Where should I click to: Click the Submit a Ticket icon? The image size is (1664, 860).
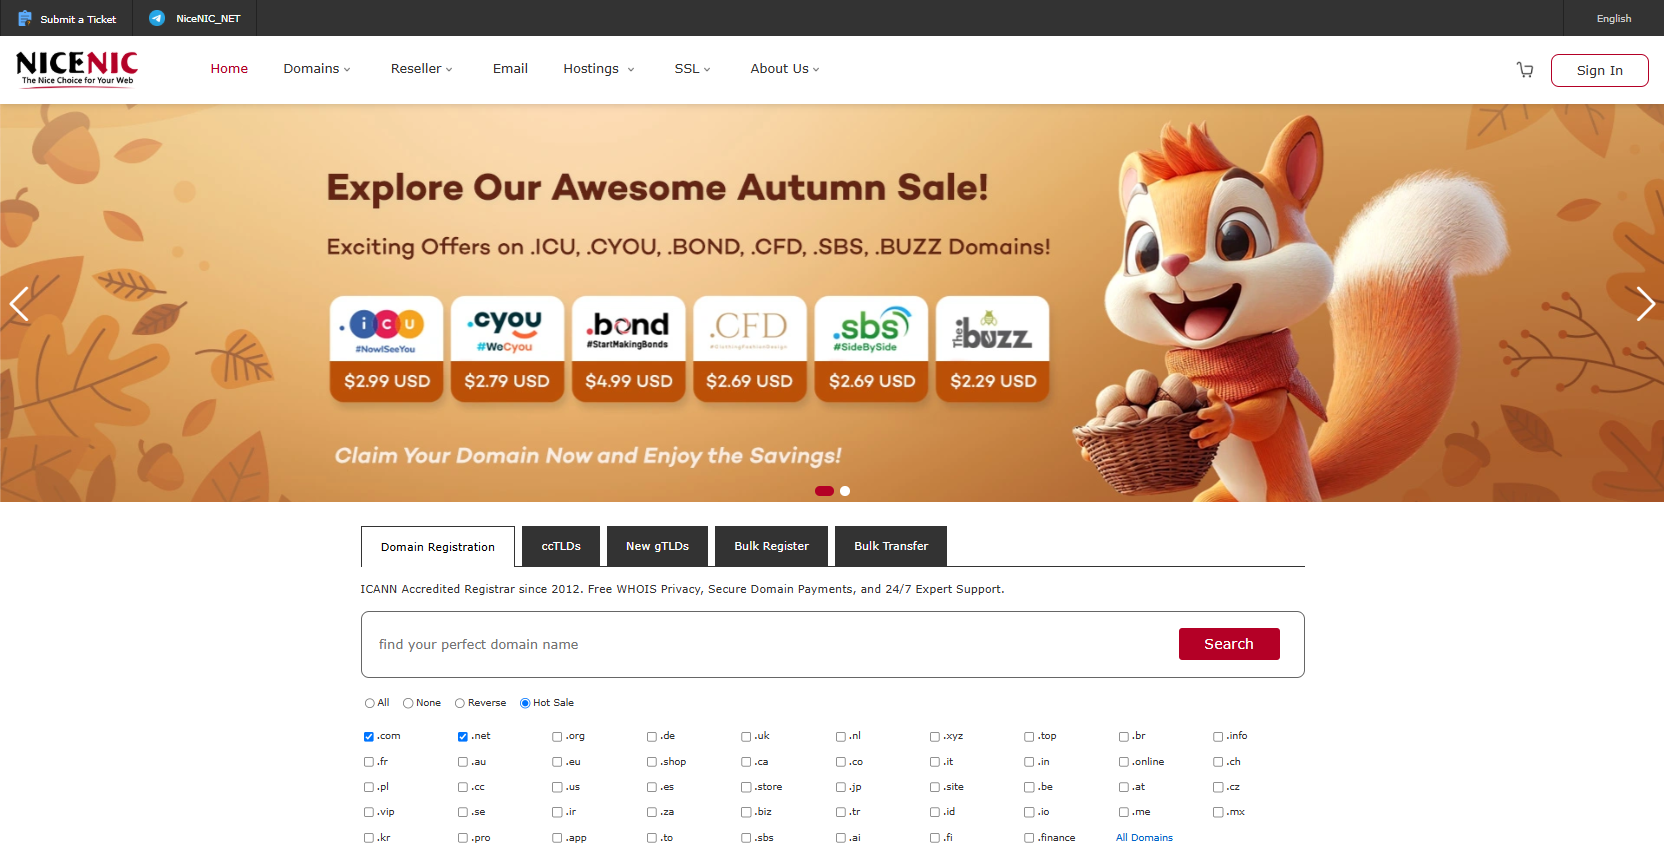coord(25,18)
